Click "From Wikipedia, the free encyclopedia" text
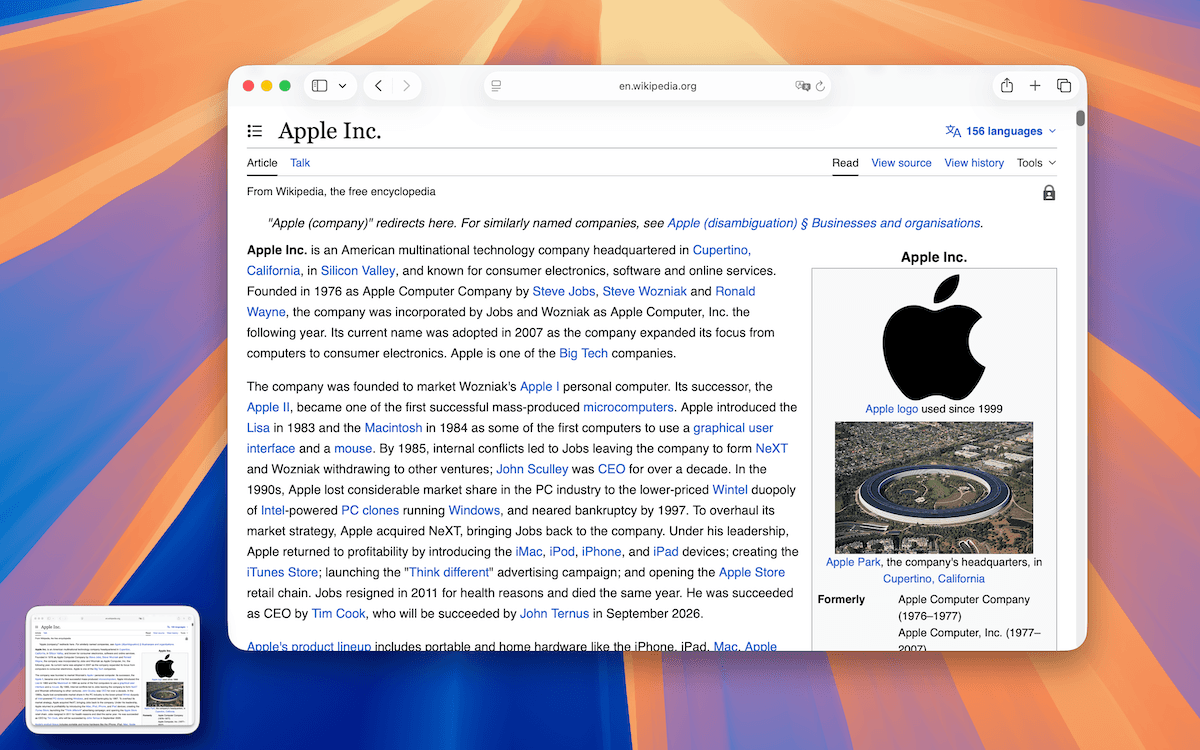1200x750 pixels. pos(341,192)
